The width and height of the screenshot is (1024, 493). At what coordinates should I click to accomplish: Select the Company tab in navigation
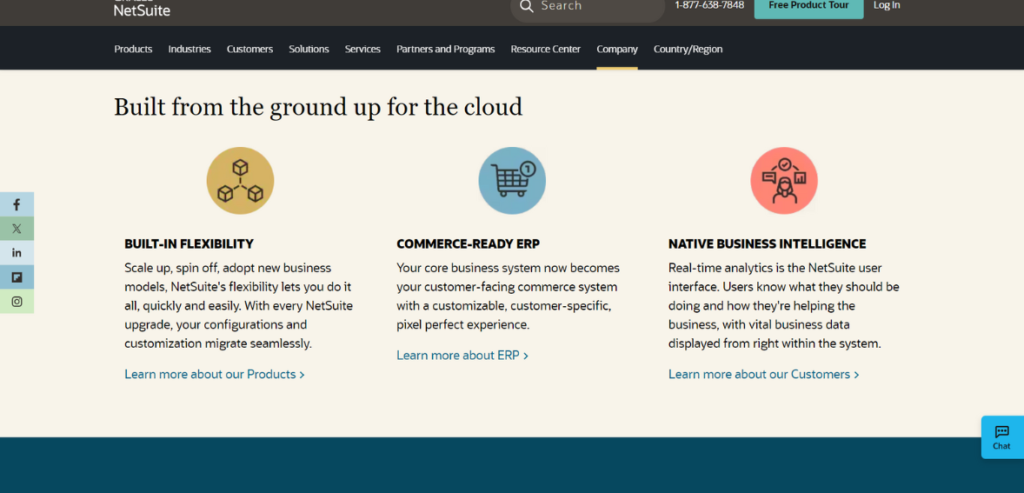(617, 49)
